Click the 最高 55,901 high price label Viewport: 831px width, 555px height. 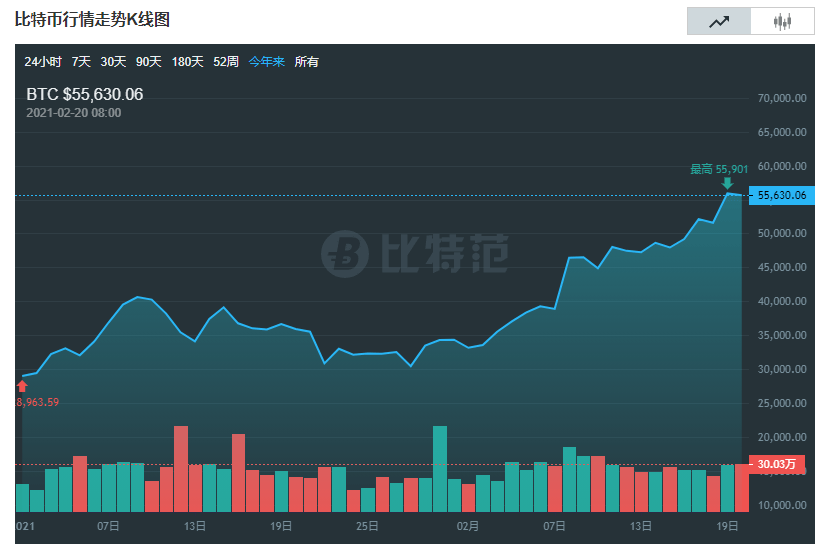click(x=718, y=169)
